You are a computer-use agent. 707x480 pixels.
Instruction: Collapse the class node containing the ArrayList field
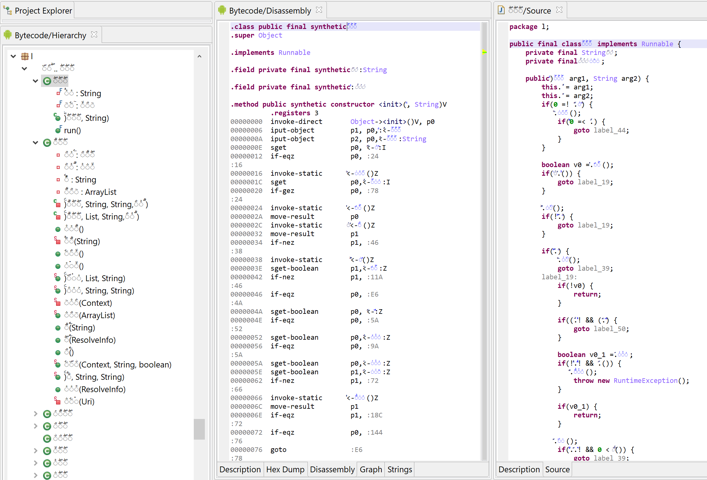[36, 142]
